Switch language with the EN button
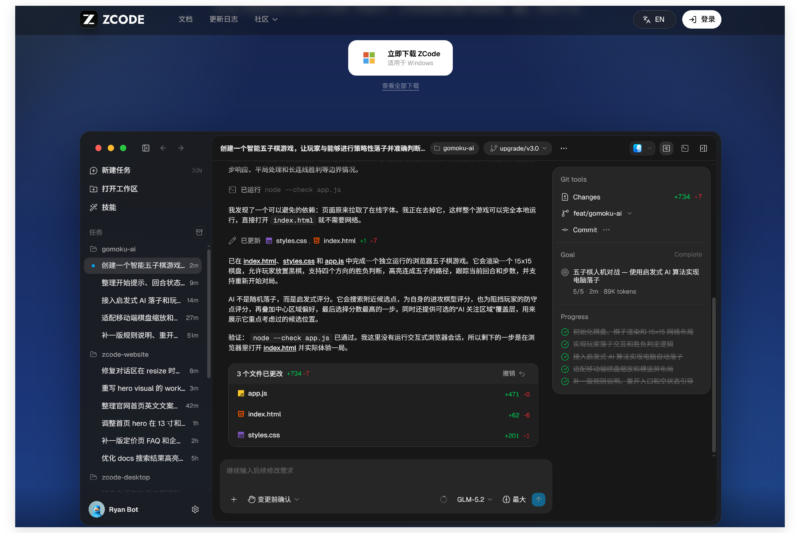This screenshot has height=533, width=800. click(x=654, y=19)
